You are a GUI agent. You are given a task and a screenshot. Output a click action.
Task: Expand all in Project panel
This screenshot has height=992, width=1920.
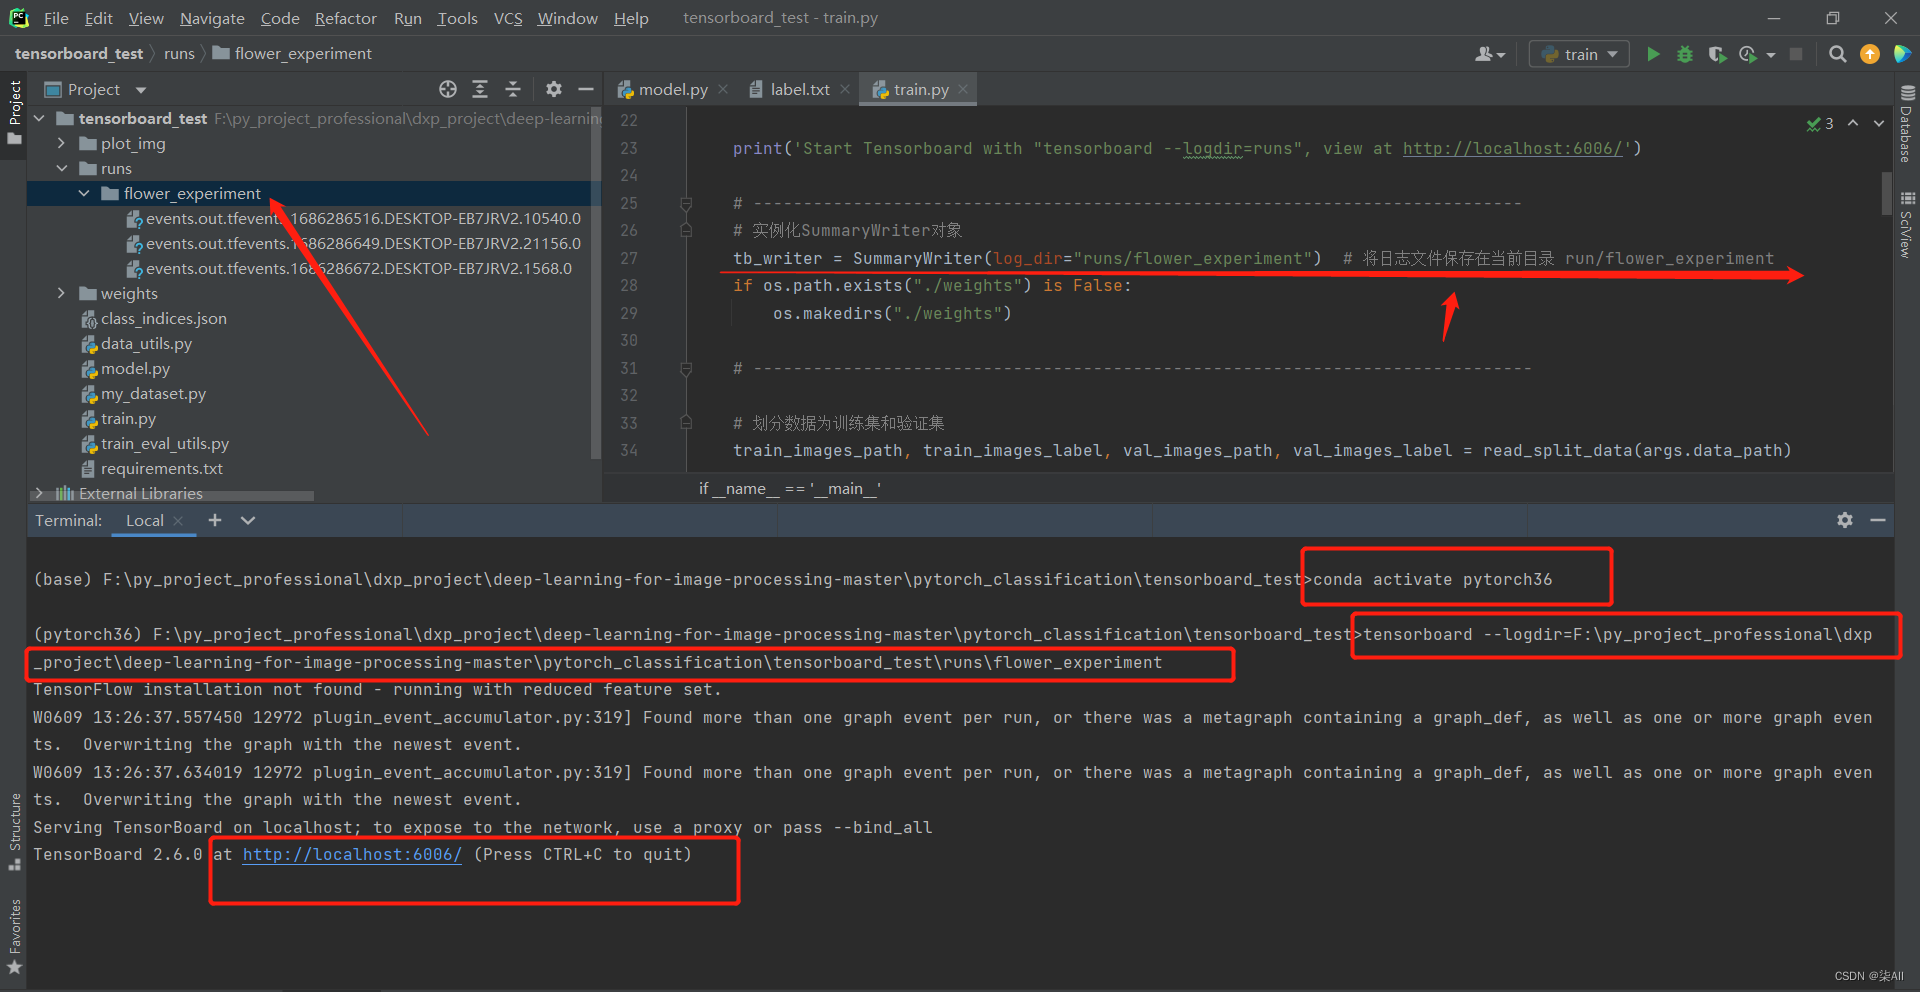(480, 89)
